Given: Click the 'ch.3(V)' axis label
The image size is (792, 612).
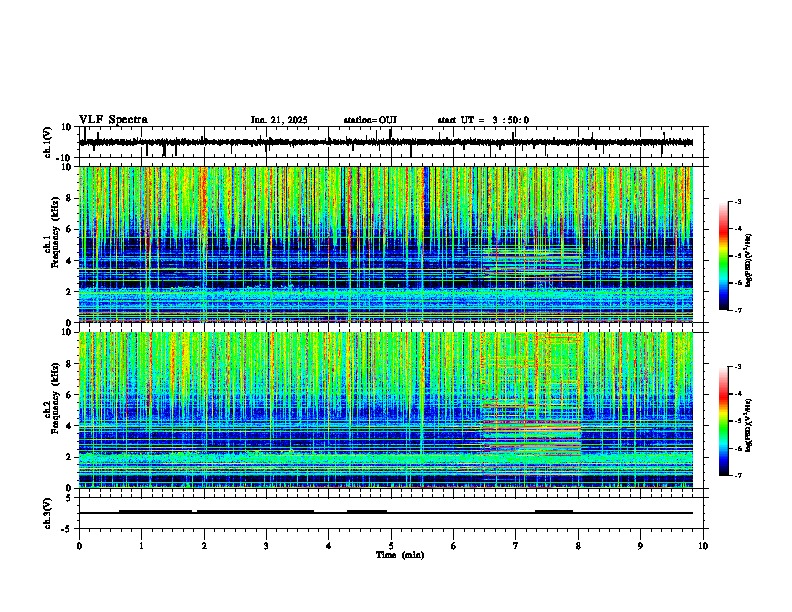Looking at the screenshot, I should (x=48, y=513).
